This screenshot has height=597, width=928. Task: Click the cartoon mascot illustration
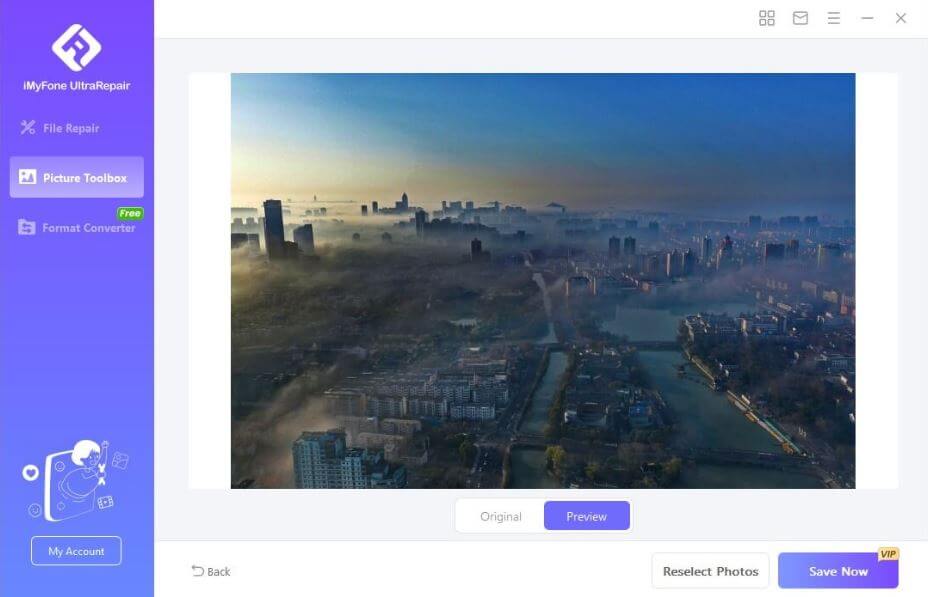76,480
